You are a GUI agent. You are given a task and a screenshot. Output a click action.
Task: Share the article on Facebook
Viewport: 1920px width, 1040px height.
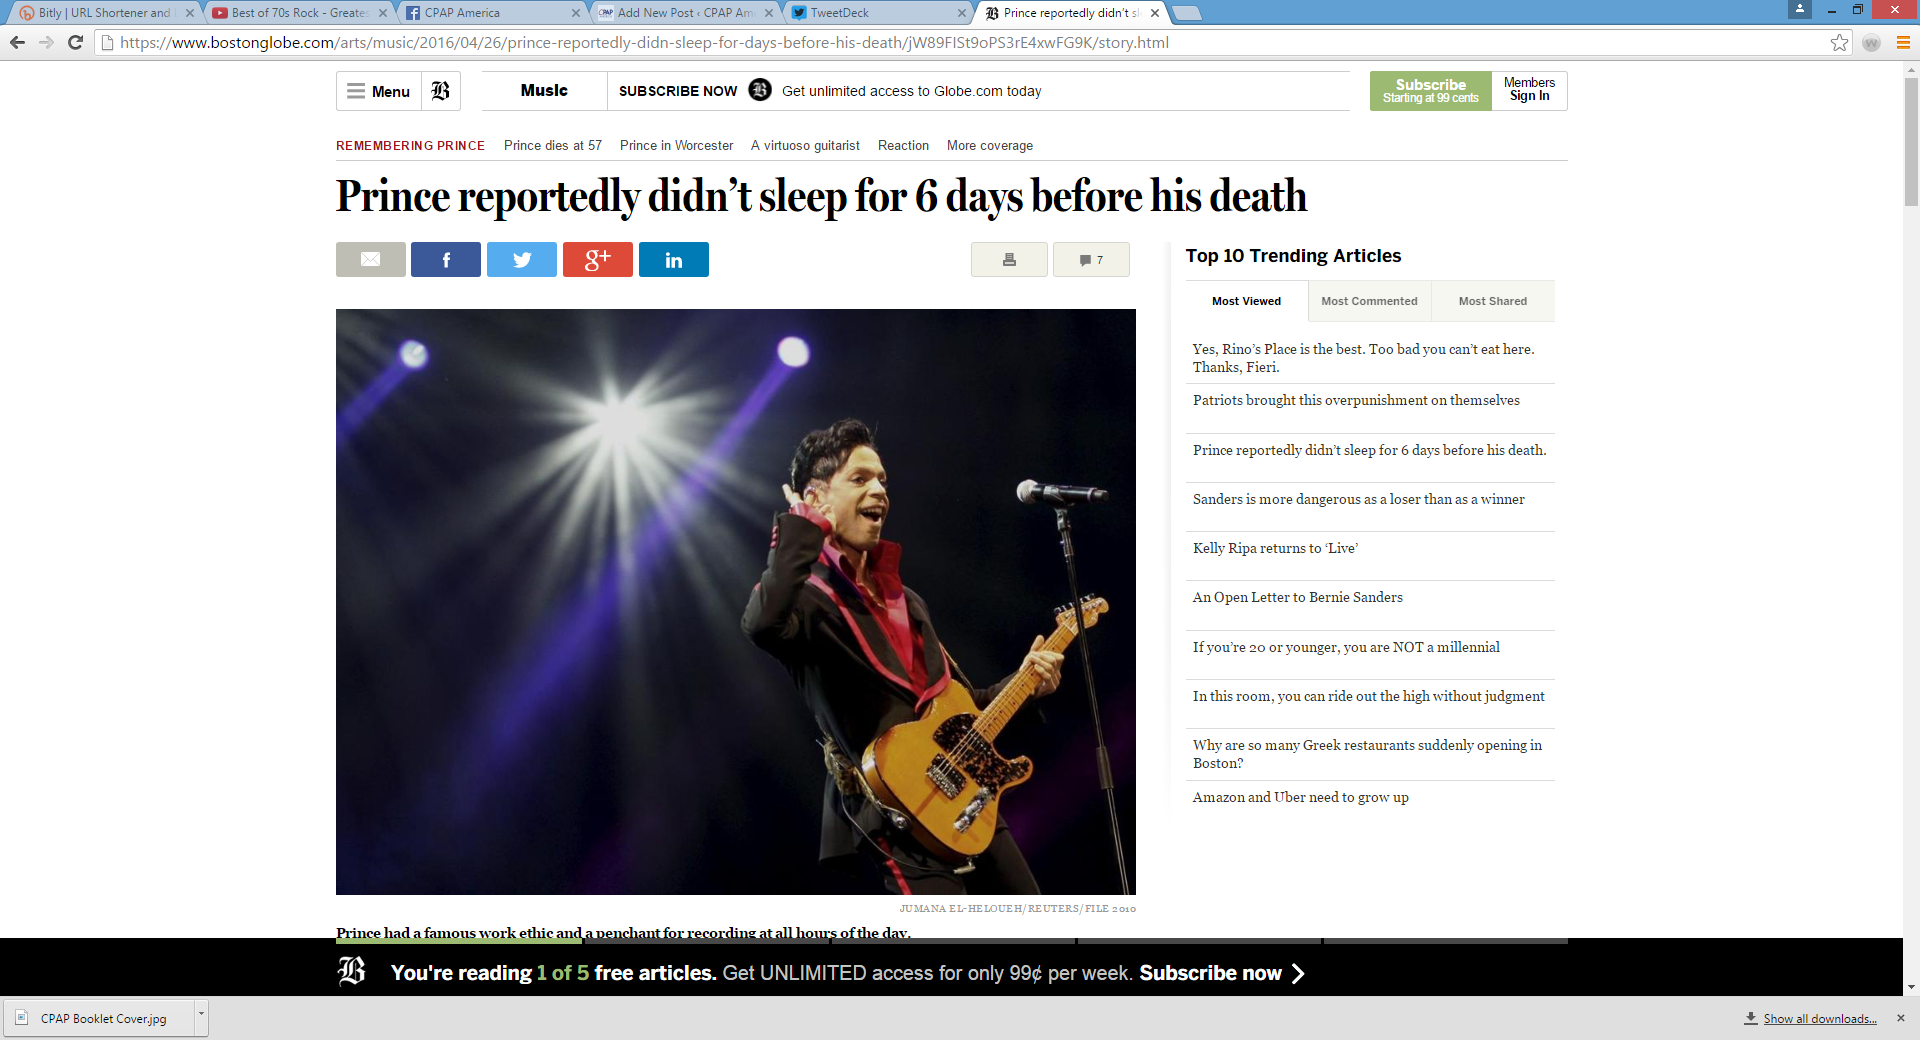tap(446, 260)
